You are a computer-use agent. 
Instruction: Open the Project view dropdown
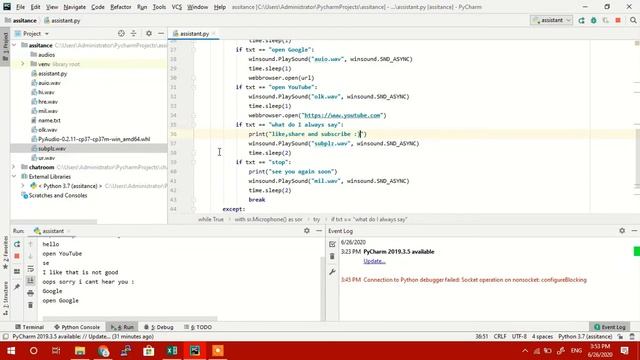click(32, 33)
